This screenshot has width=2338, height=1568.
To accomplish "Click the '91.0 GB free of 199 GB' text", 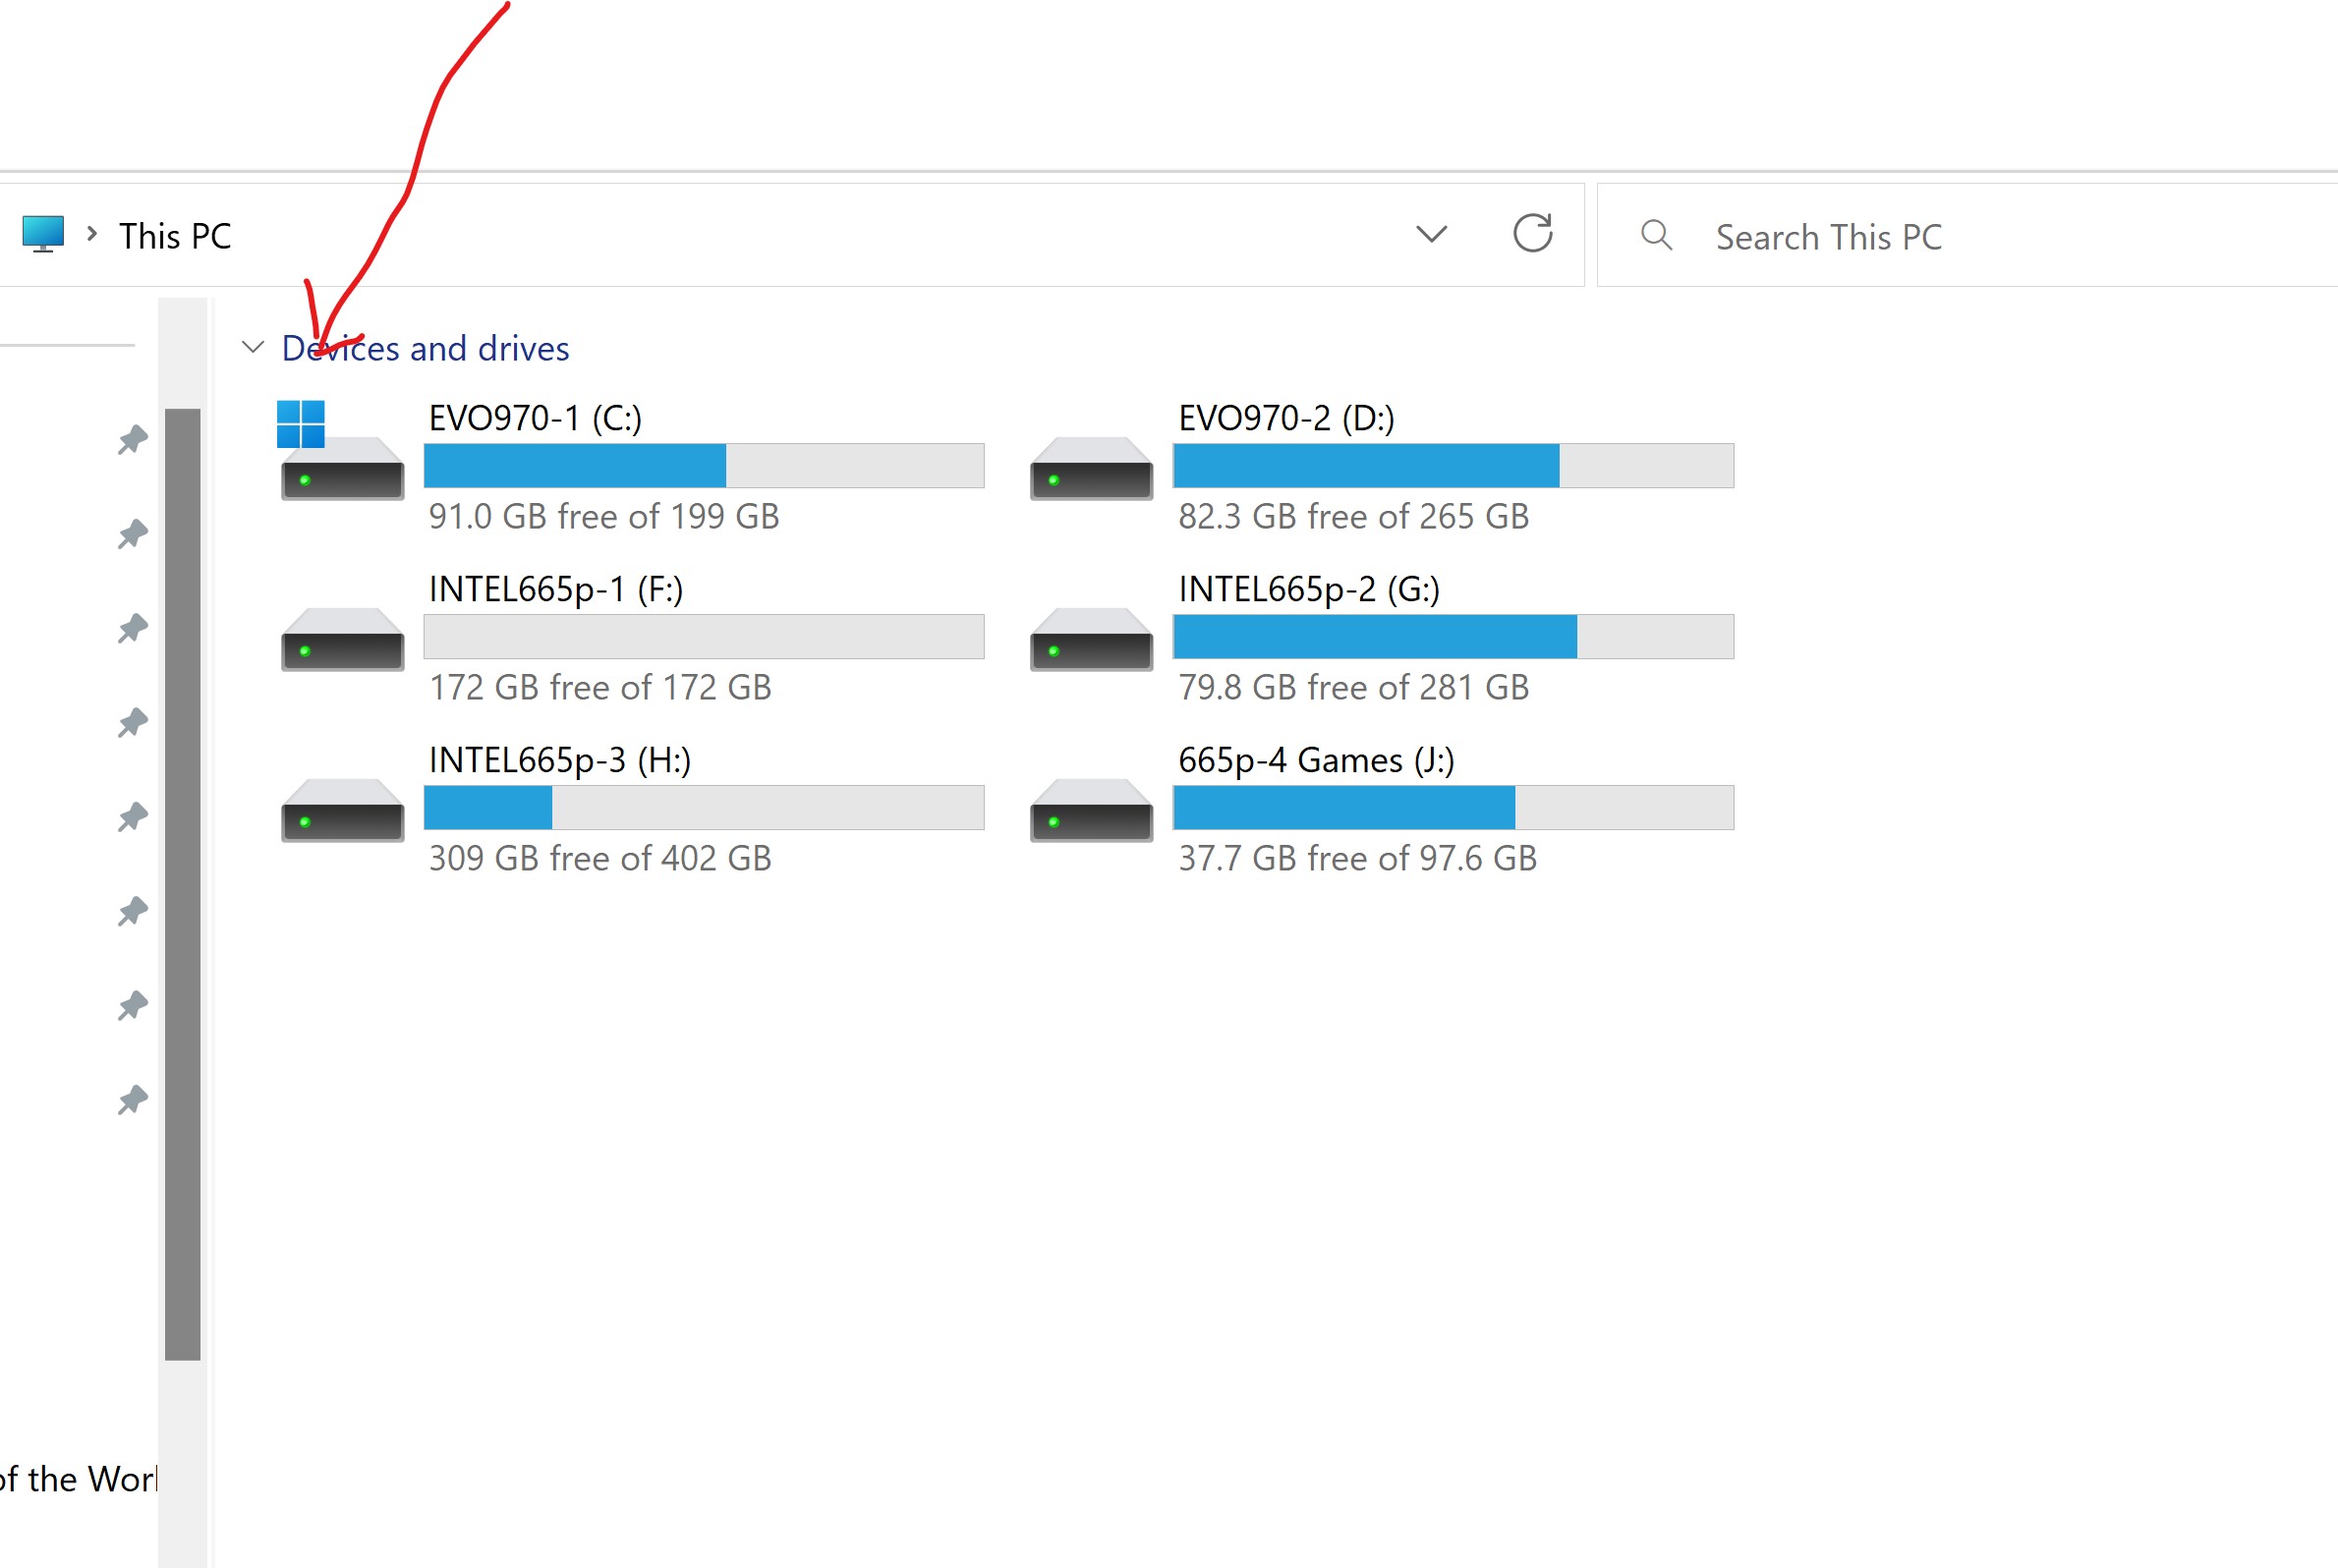I will [604, 516].
